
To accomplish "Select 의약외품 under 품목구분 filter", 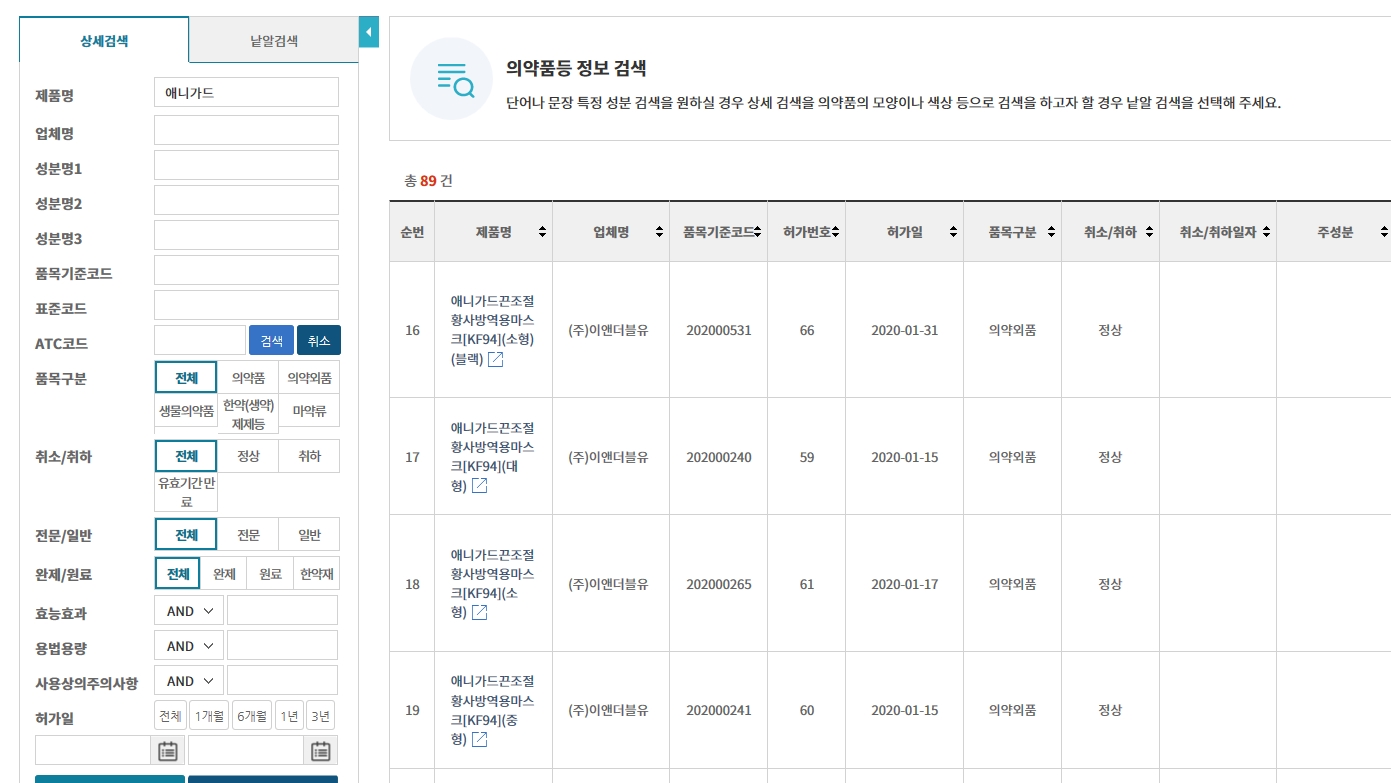I will coord(309,378).
